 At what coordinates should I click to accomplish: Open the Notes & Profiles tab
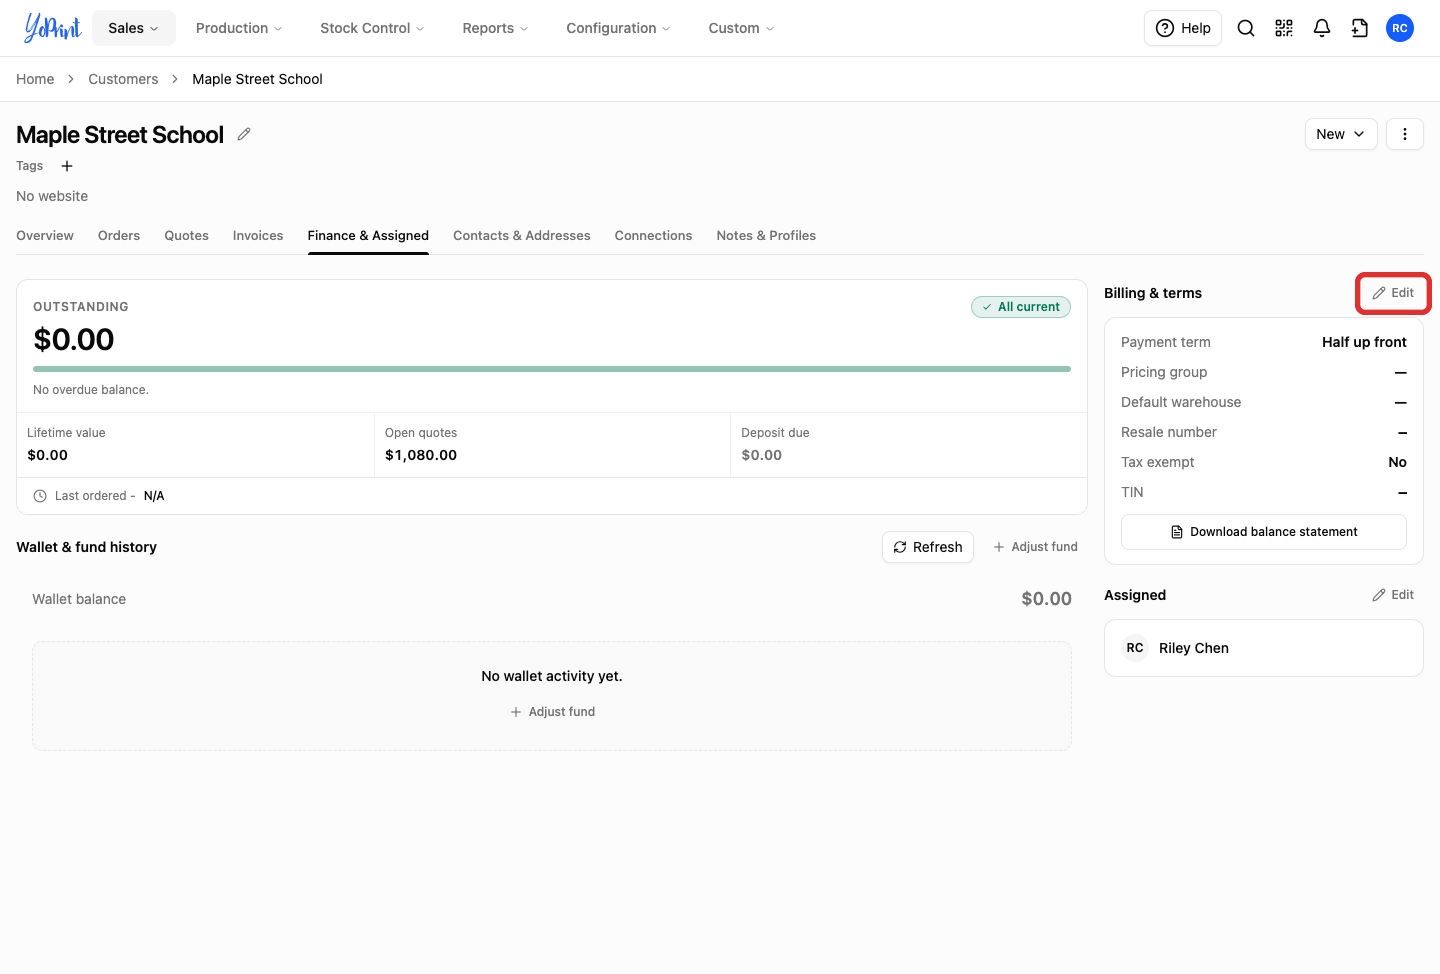click(x=766, y=236)
